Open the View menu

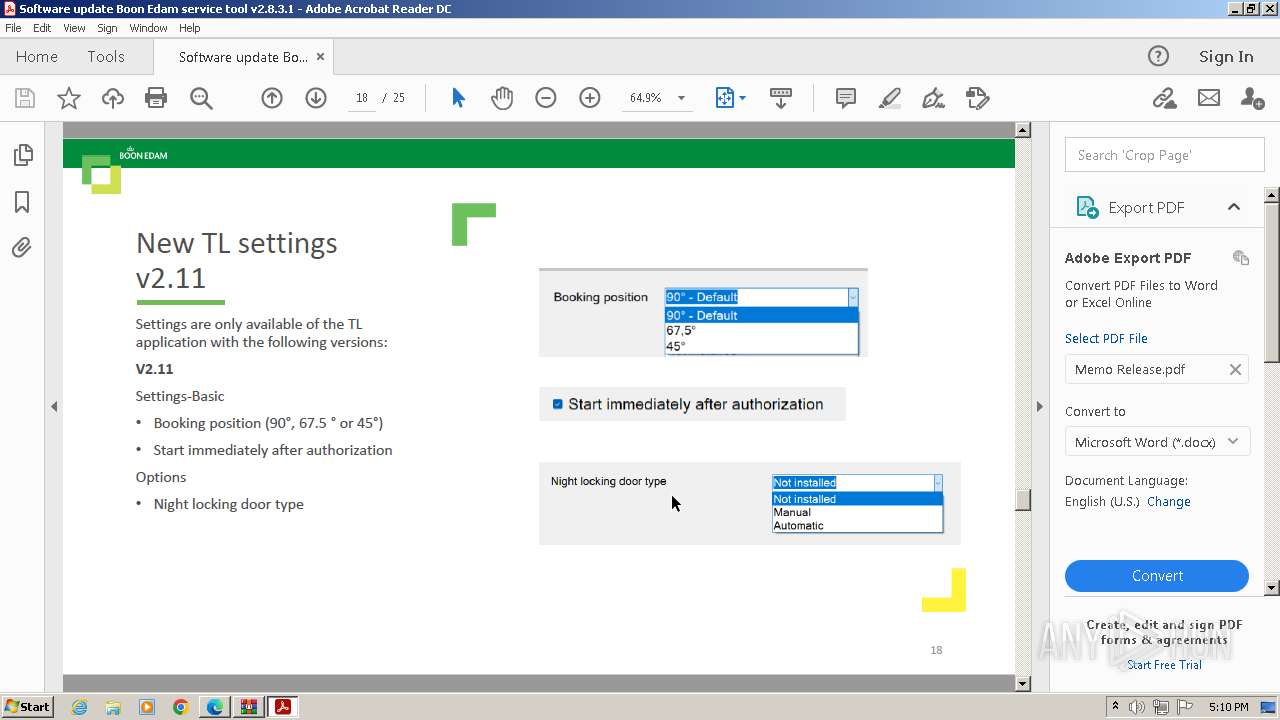coord(75,28)
